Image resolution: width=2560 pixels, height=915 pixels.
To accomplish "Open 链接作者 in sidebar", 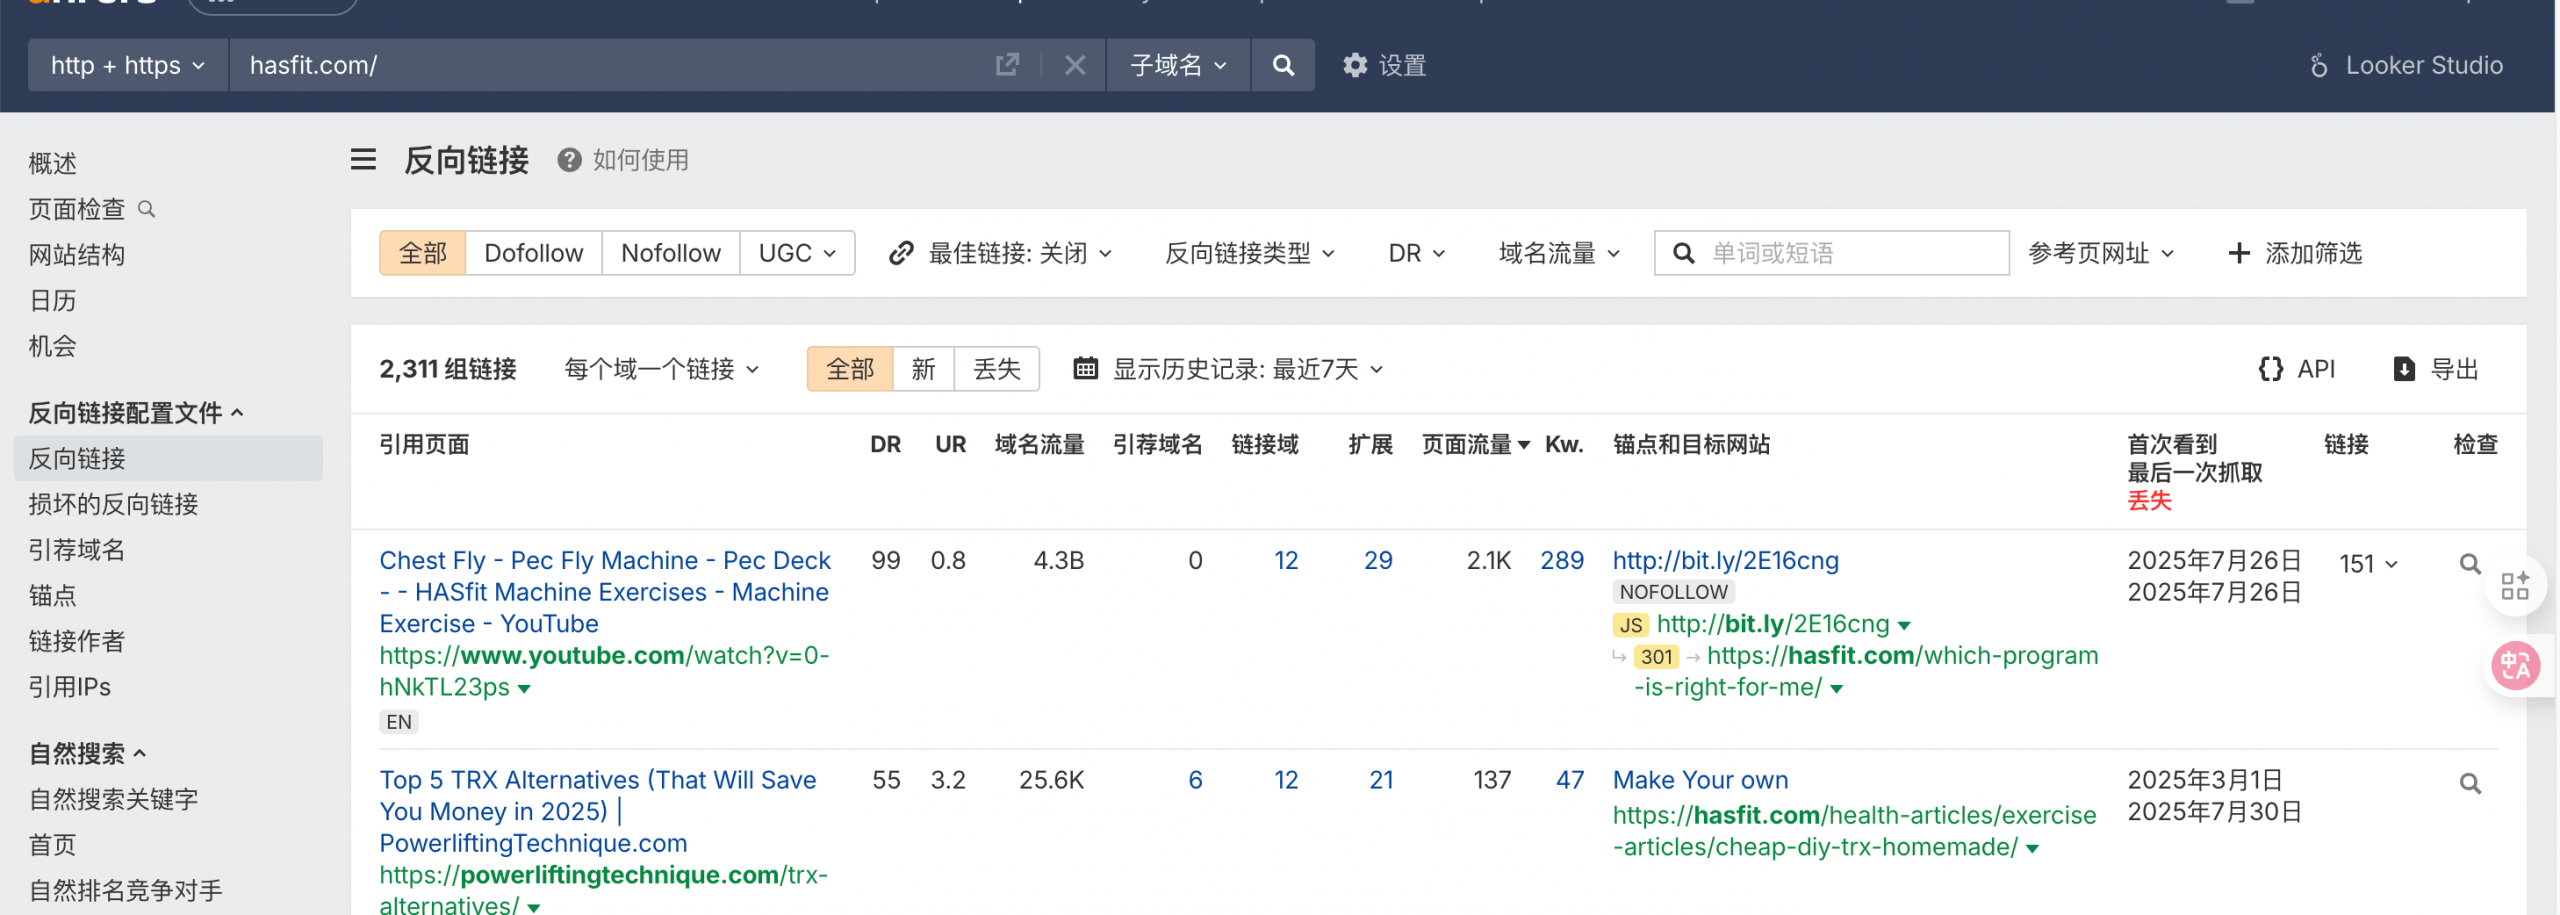I will tap(77, 641).
